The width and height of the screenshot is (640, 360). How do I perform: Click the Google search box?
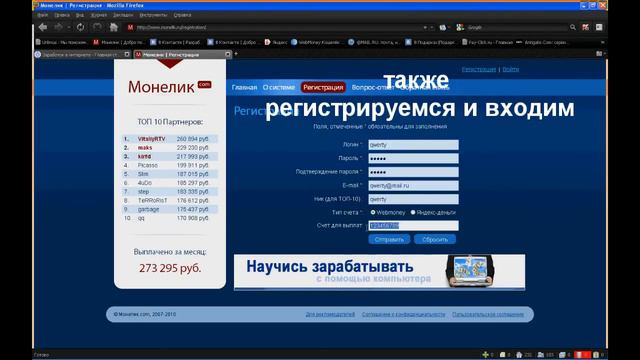(x=516, y=27)
